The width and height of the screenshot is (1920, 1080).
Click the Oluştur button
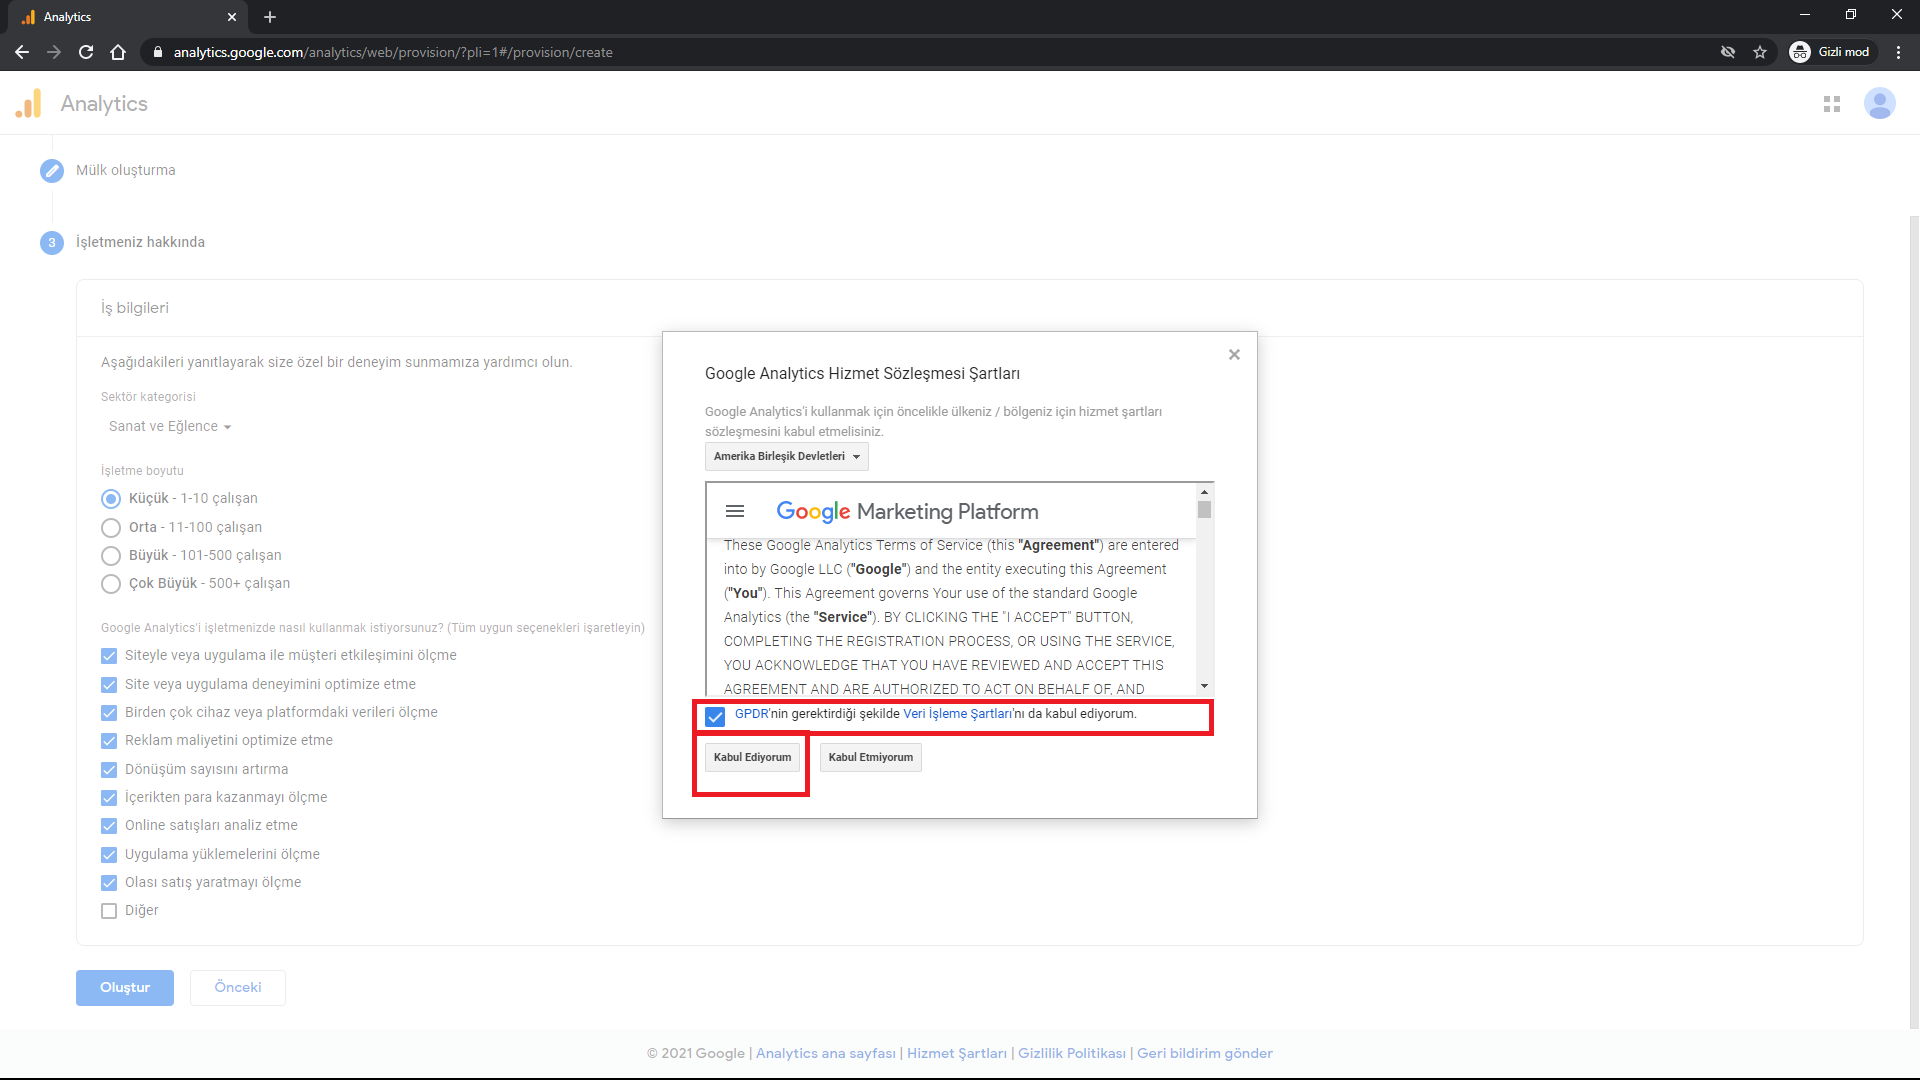[x=125, y=988]
